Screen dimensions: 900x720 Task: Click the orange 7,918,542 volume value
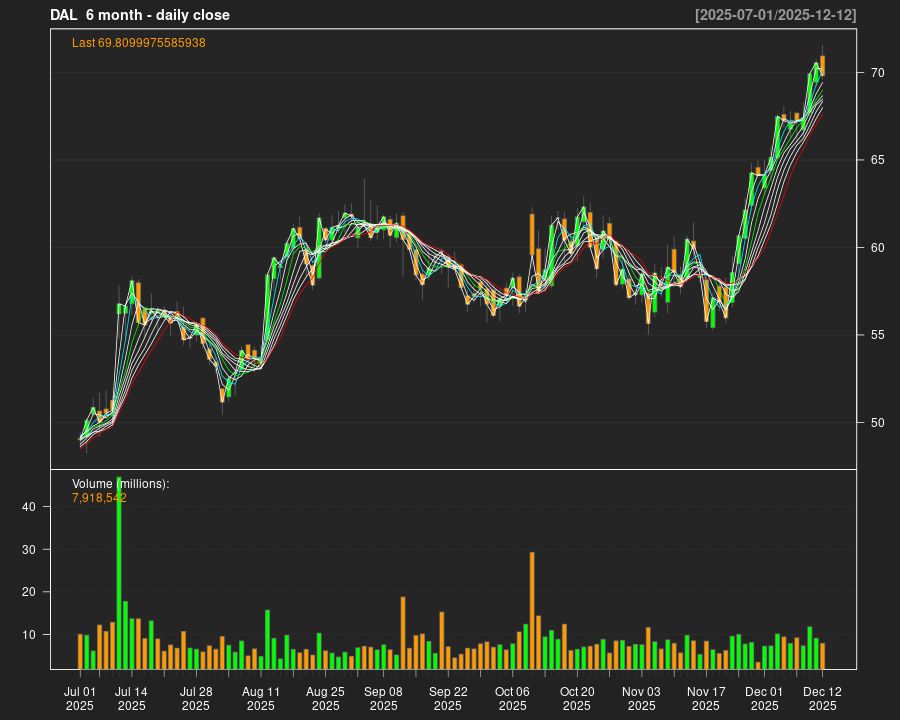tap(99, 497)
